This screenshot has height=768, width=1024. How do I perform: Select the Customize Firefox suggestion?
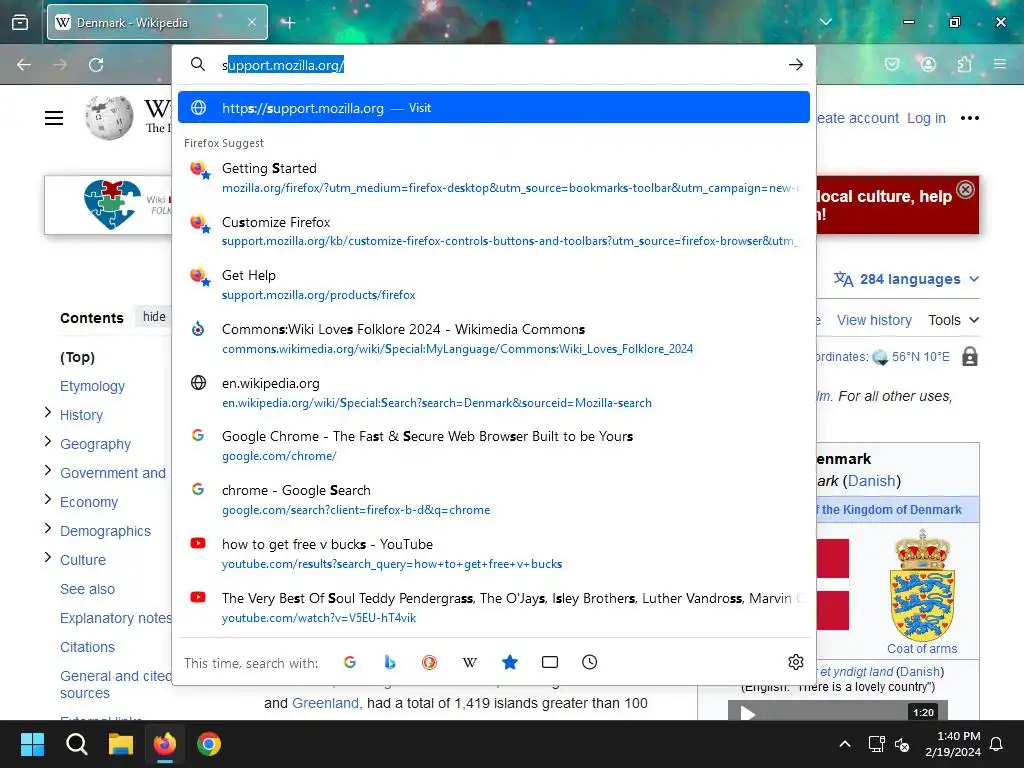coord(494,231)
